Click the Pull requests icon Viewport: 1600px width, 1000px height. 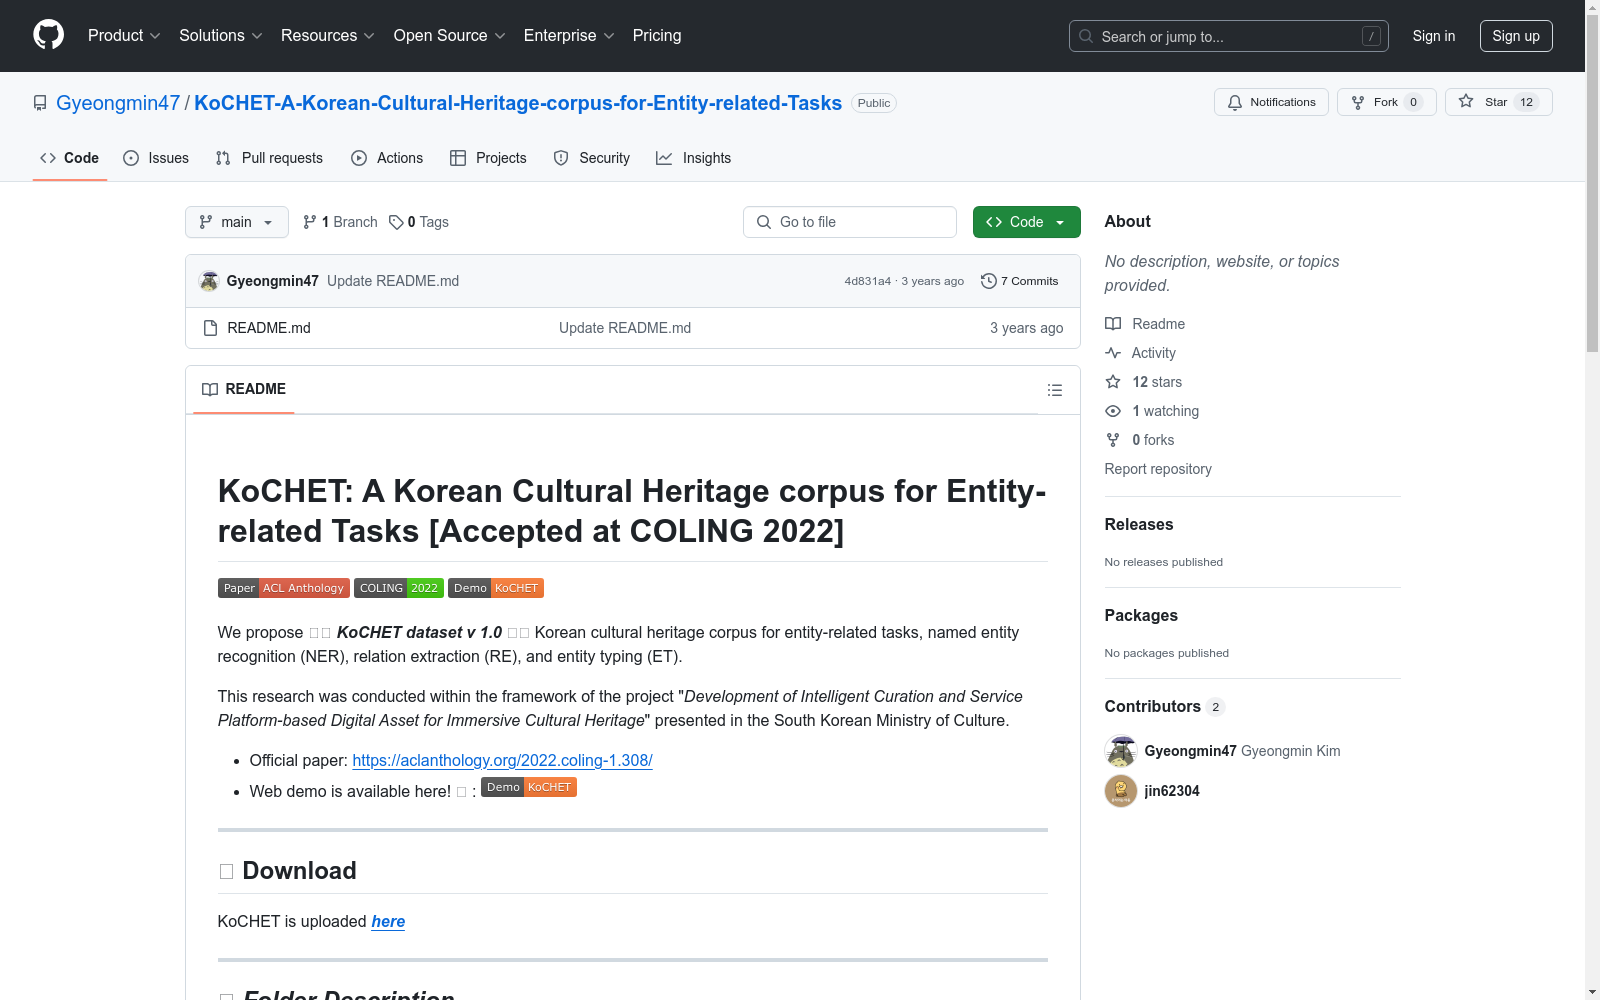click(x=223, y=158)
